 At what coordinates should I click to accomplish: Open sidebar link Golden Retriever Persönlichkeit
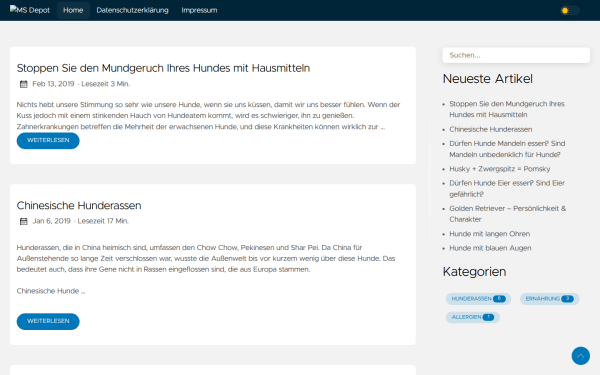click(x=507, y=214)
